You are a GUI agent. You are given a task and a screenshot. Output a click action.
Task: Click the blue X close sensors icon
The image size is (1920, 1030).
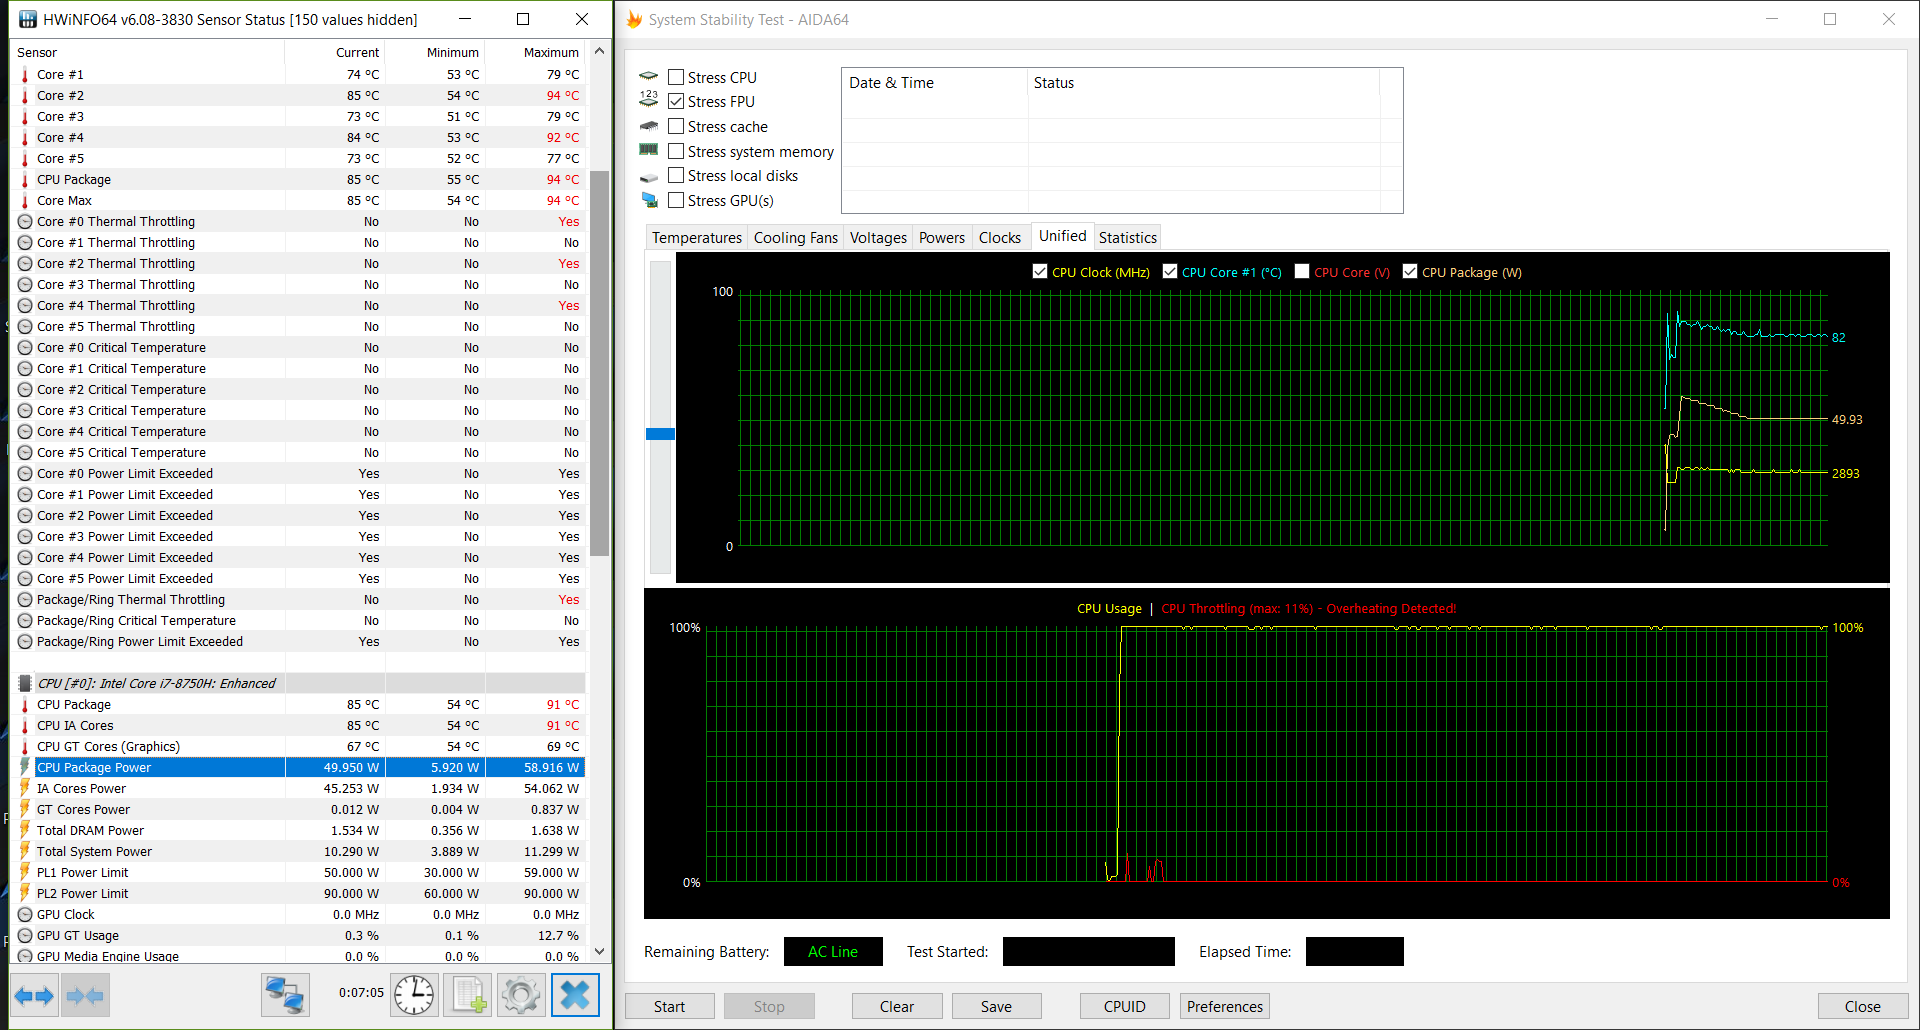tap(575, 996)
